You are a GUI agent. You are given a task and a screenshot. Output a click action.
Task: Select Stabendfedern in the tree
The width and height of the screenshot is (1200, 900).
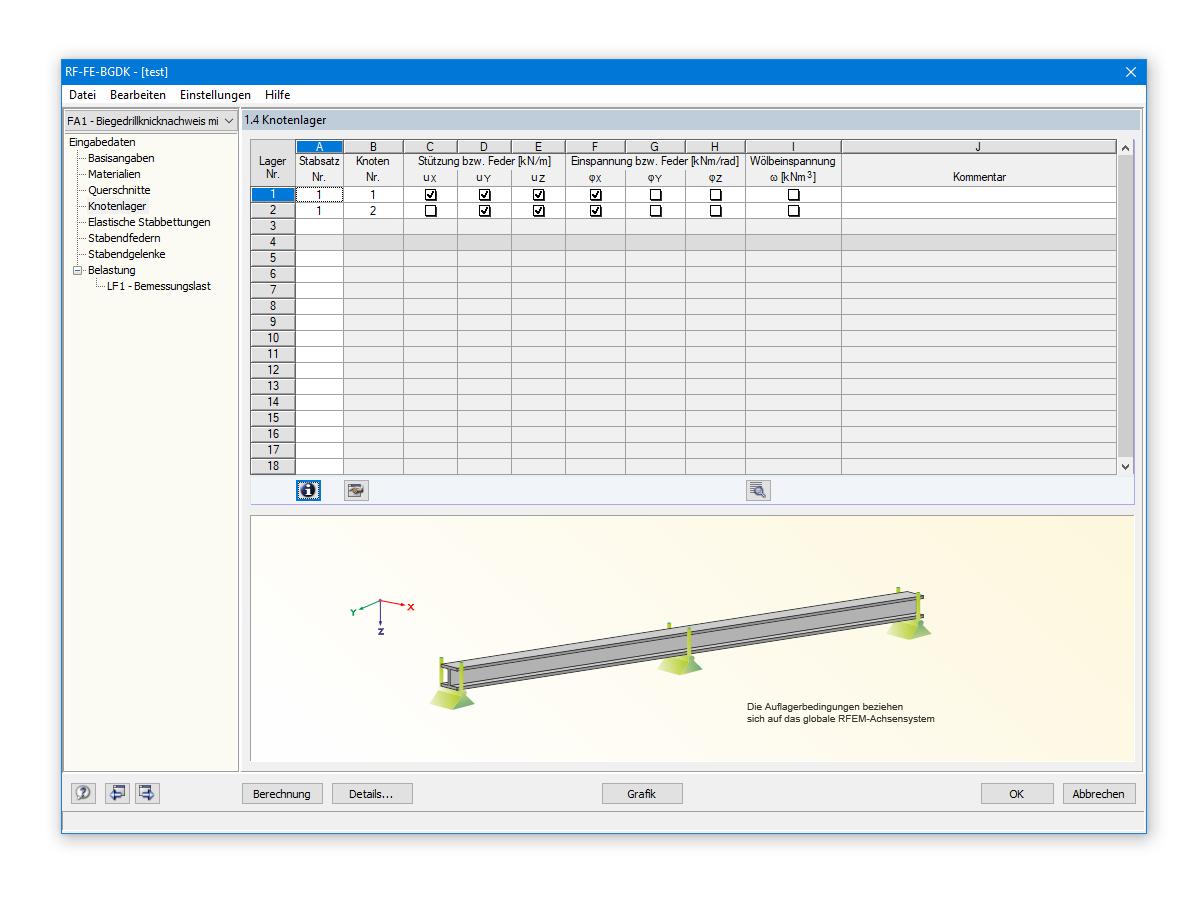click(x=124, y=238)
